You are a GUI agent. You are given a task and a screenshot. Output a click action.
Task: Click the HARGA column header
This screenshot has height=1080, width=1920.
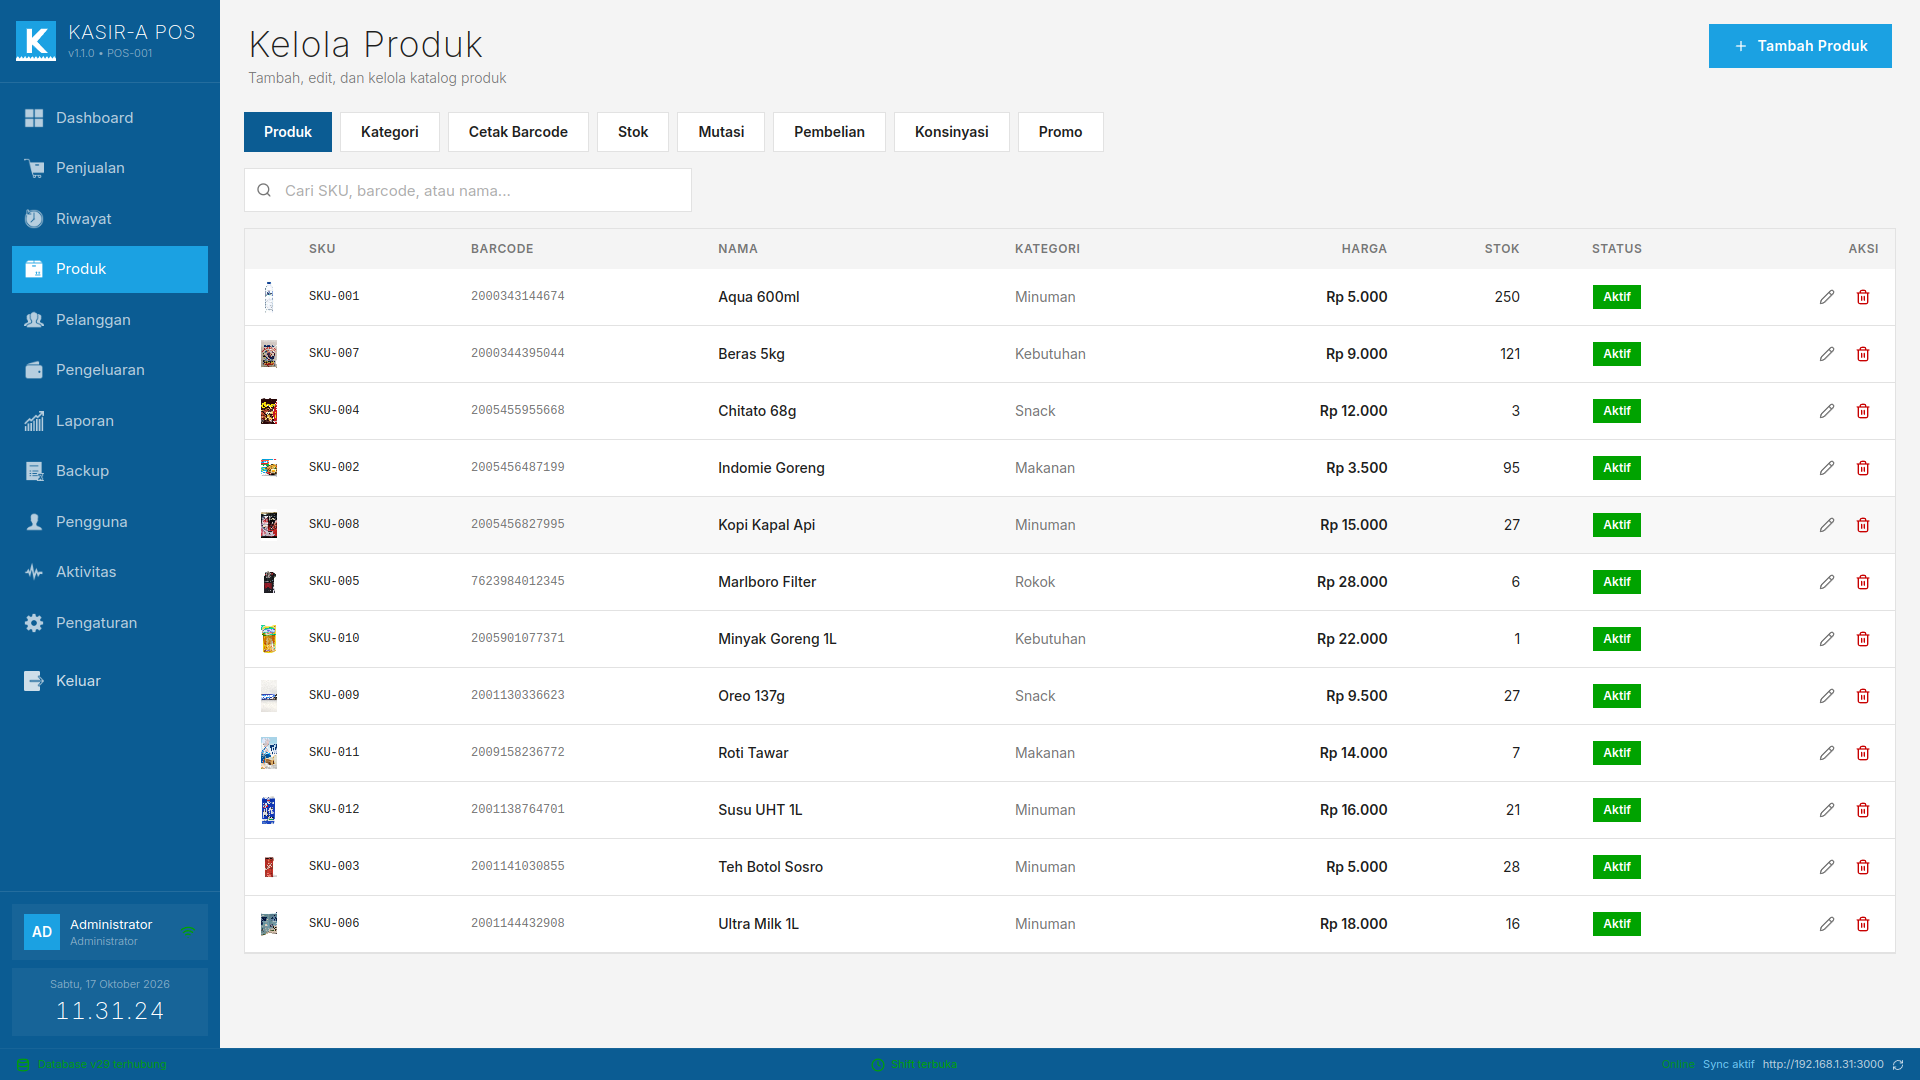pyautogui.click(x=1364, y=249)
